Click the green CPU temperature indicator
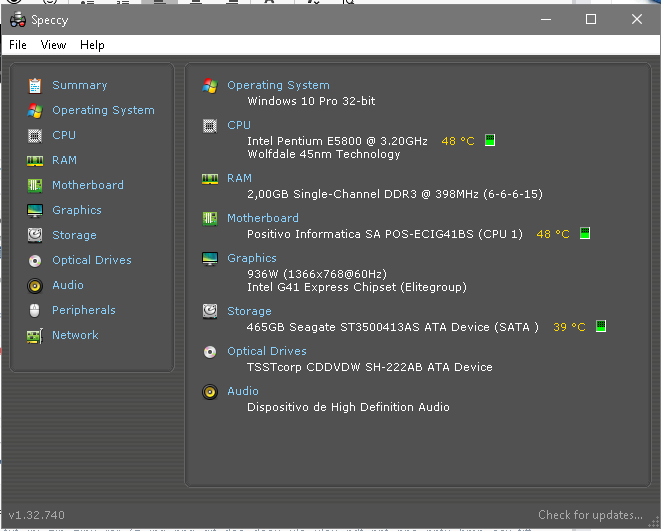This screenshot has height=531, width=661. [490, 140]
